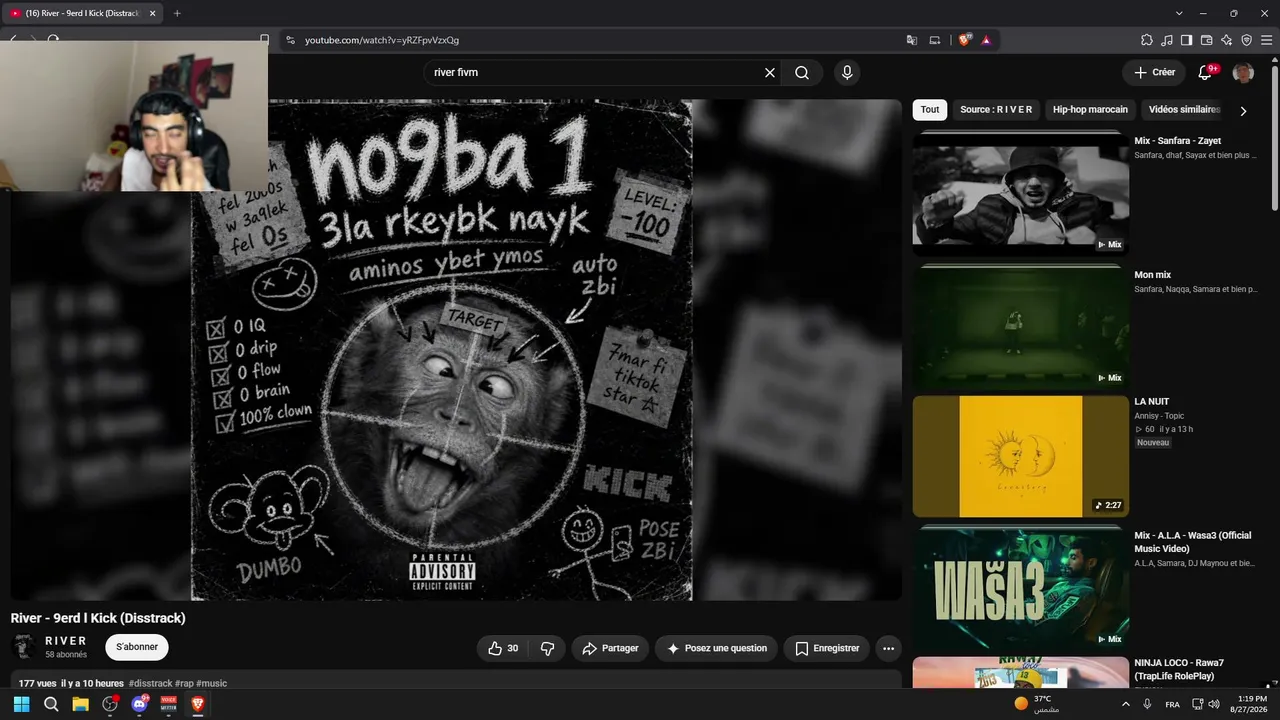The image size is (1280, 720).
Task: Select the 'Hip-hop marocain' chip
Action: click(1090, 110)
